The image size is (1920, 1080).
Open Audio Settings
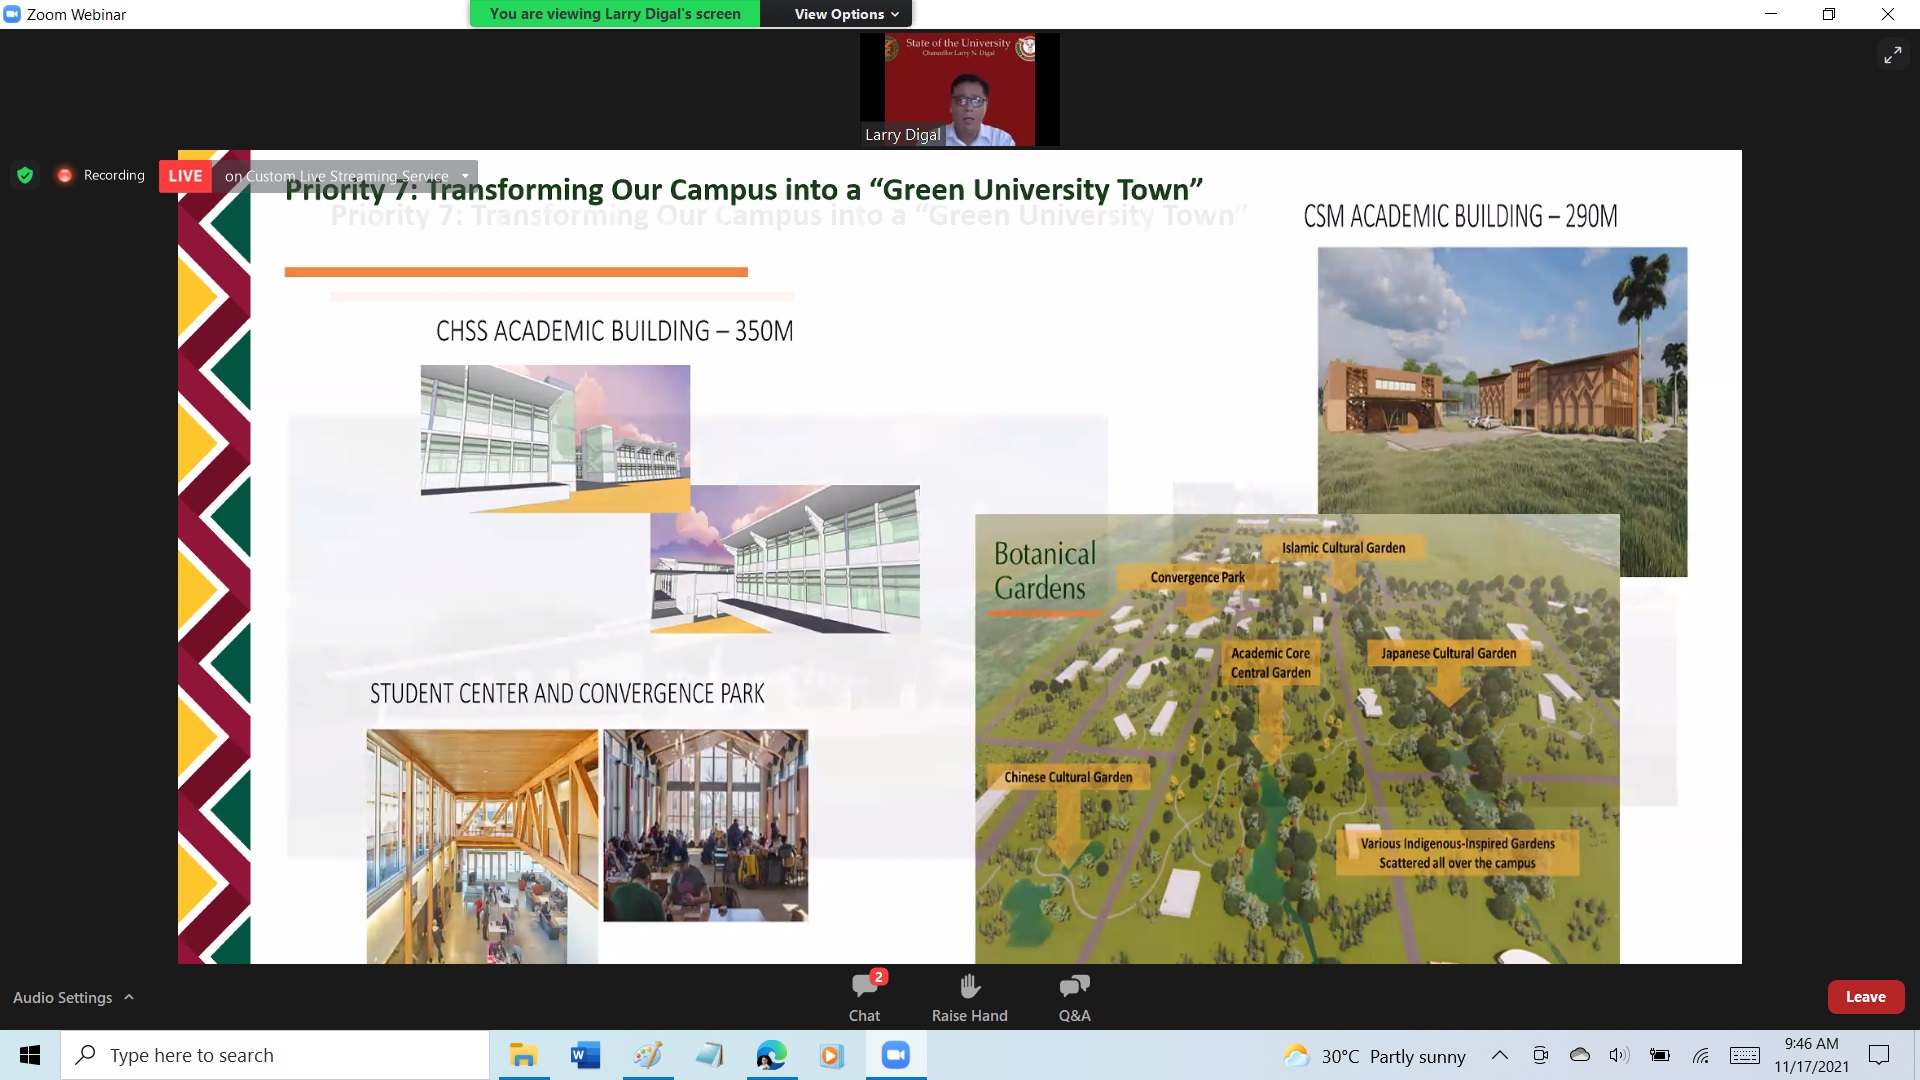(62, 997)
